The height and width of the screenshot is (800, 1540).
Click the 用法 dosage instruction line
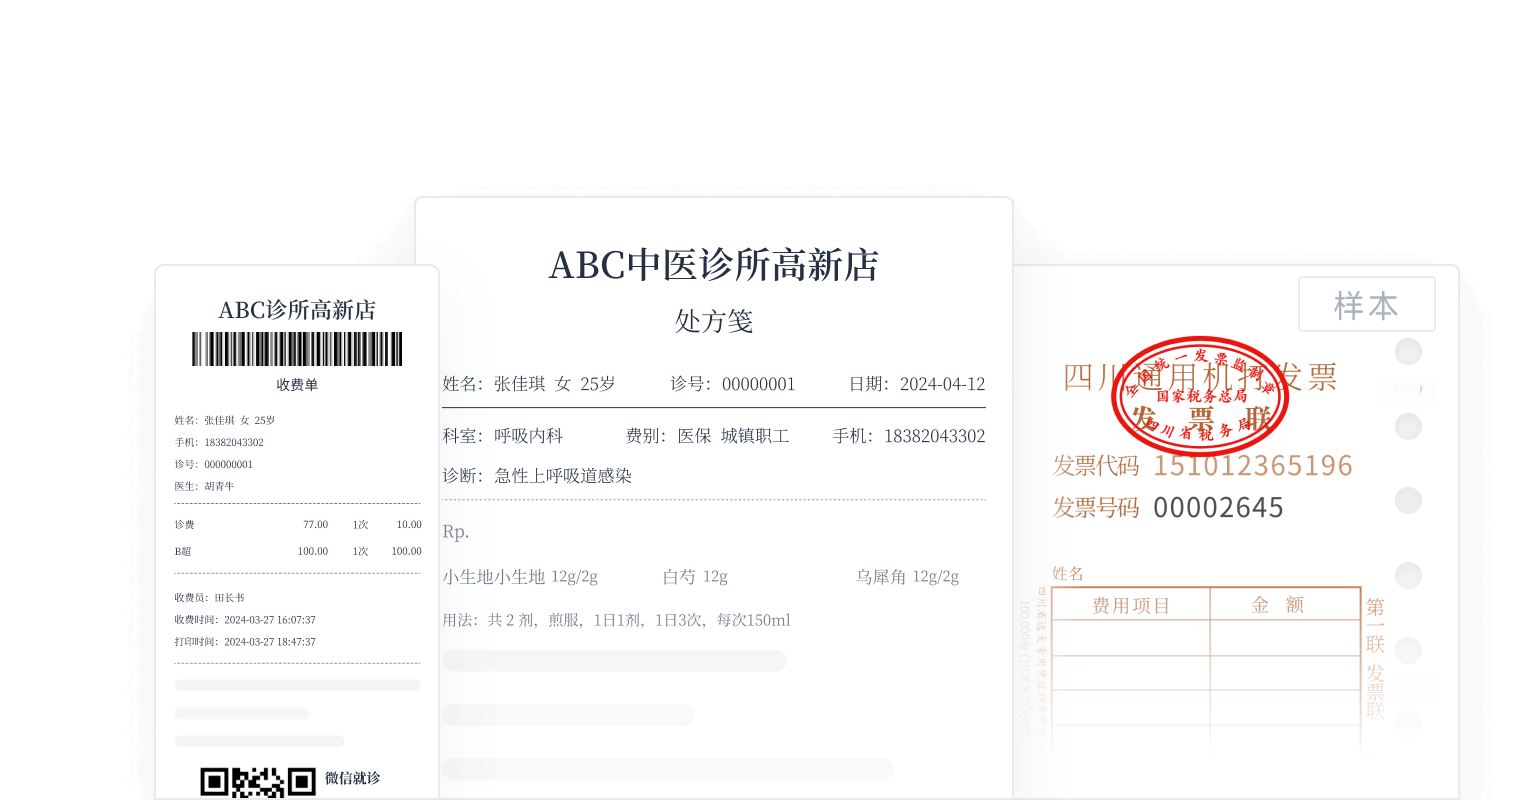coord(616,620)
